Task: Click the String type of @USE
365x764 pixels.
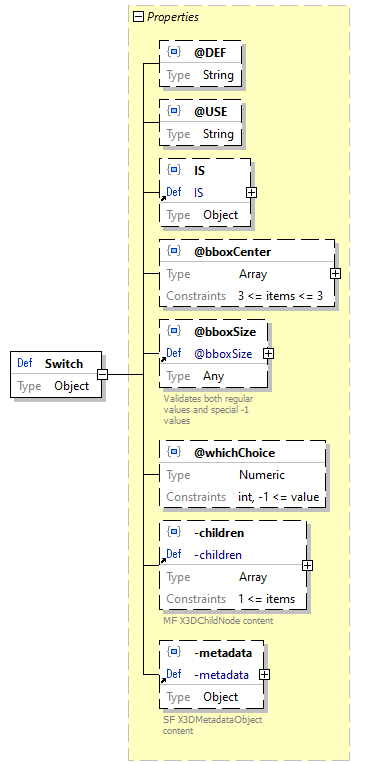Action: 218,134
